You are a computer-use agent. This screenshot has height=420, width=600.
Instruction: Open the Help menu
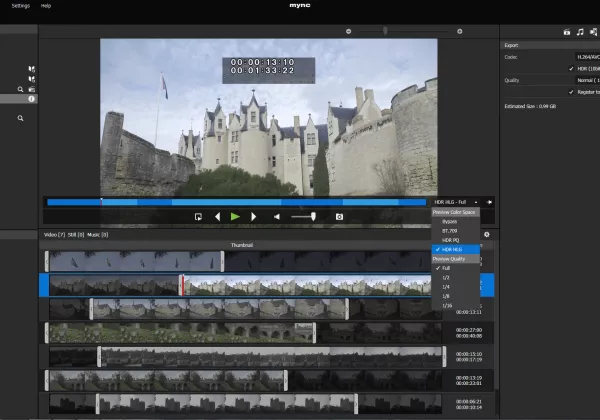point(46,6)
